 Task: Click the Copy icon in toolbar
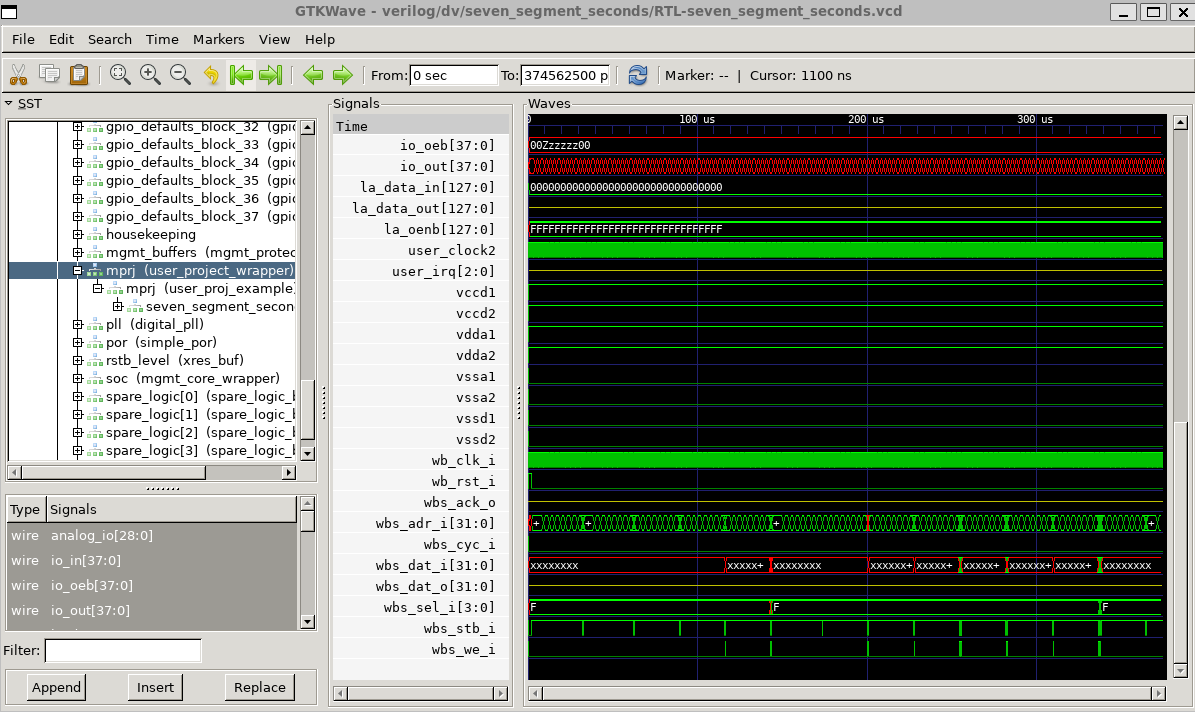(50, 75)
